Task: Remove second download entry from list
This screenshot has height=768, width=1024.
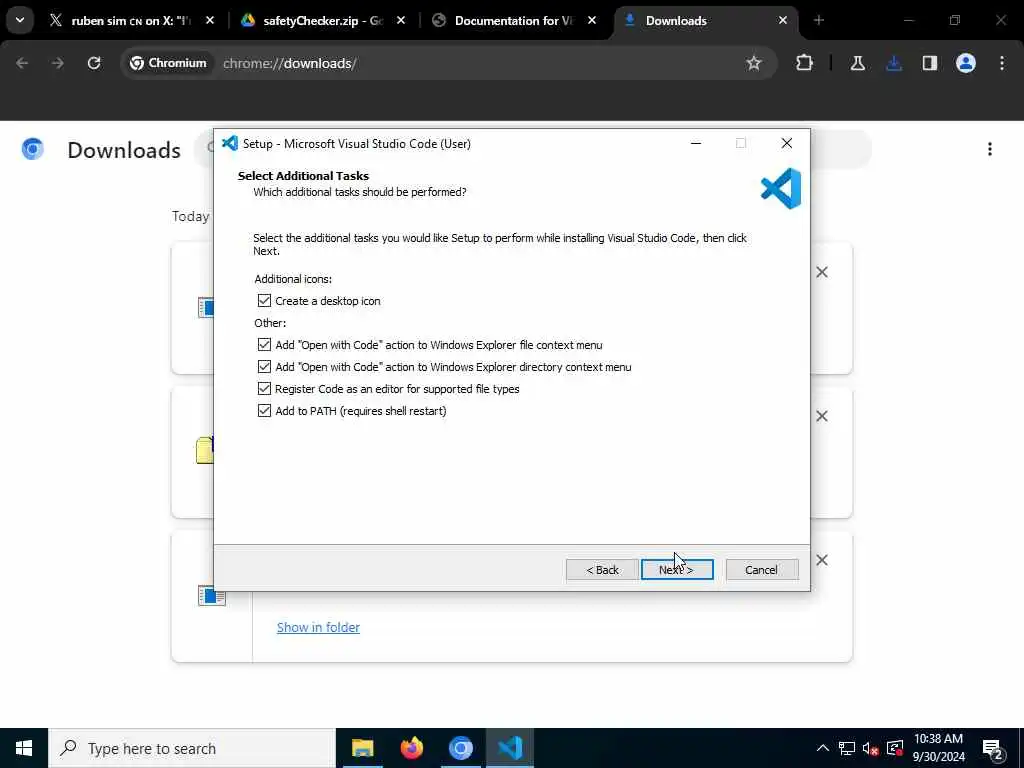Action: pyautogui.click(x=822, y=416)
